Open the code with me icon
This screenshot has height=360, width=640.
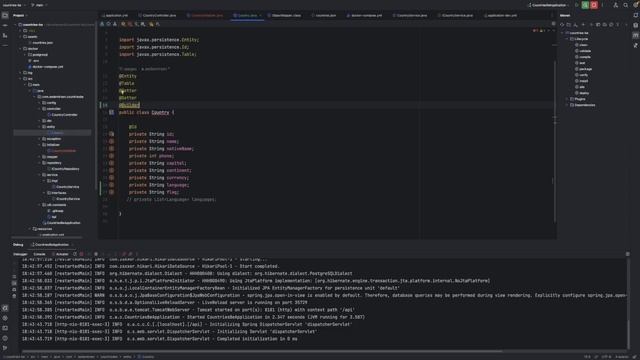point(616,5)
